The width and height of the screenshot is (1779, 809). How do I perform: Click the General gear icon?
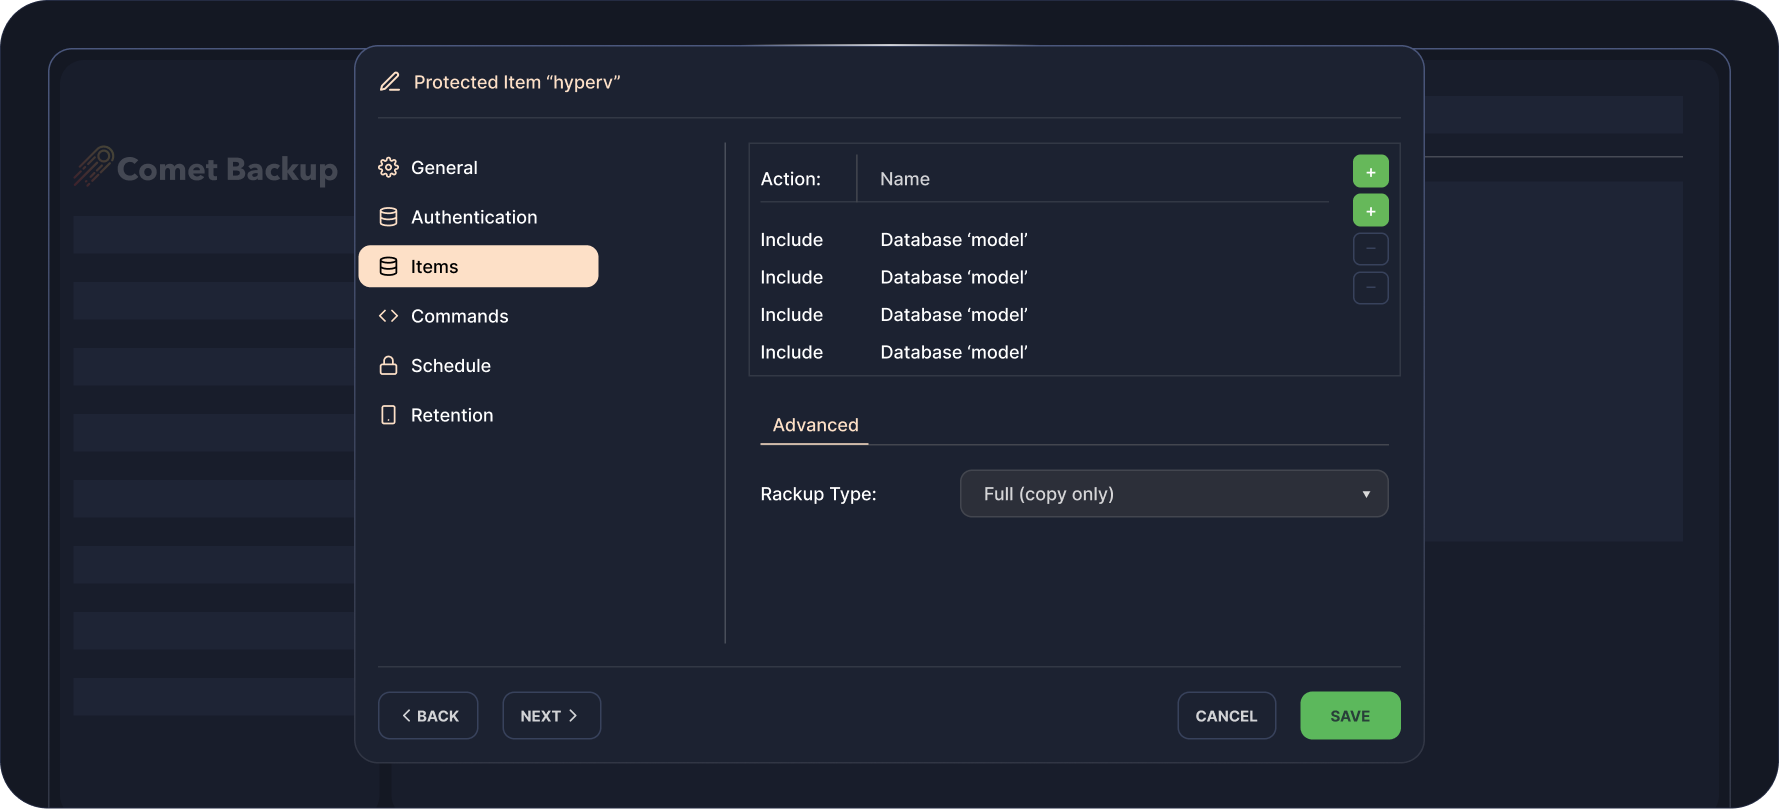coord(389,168)
